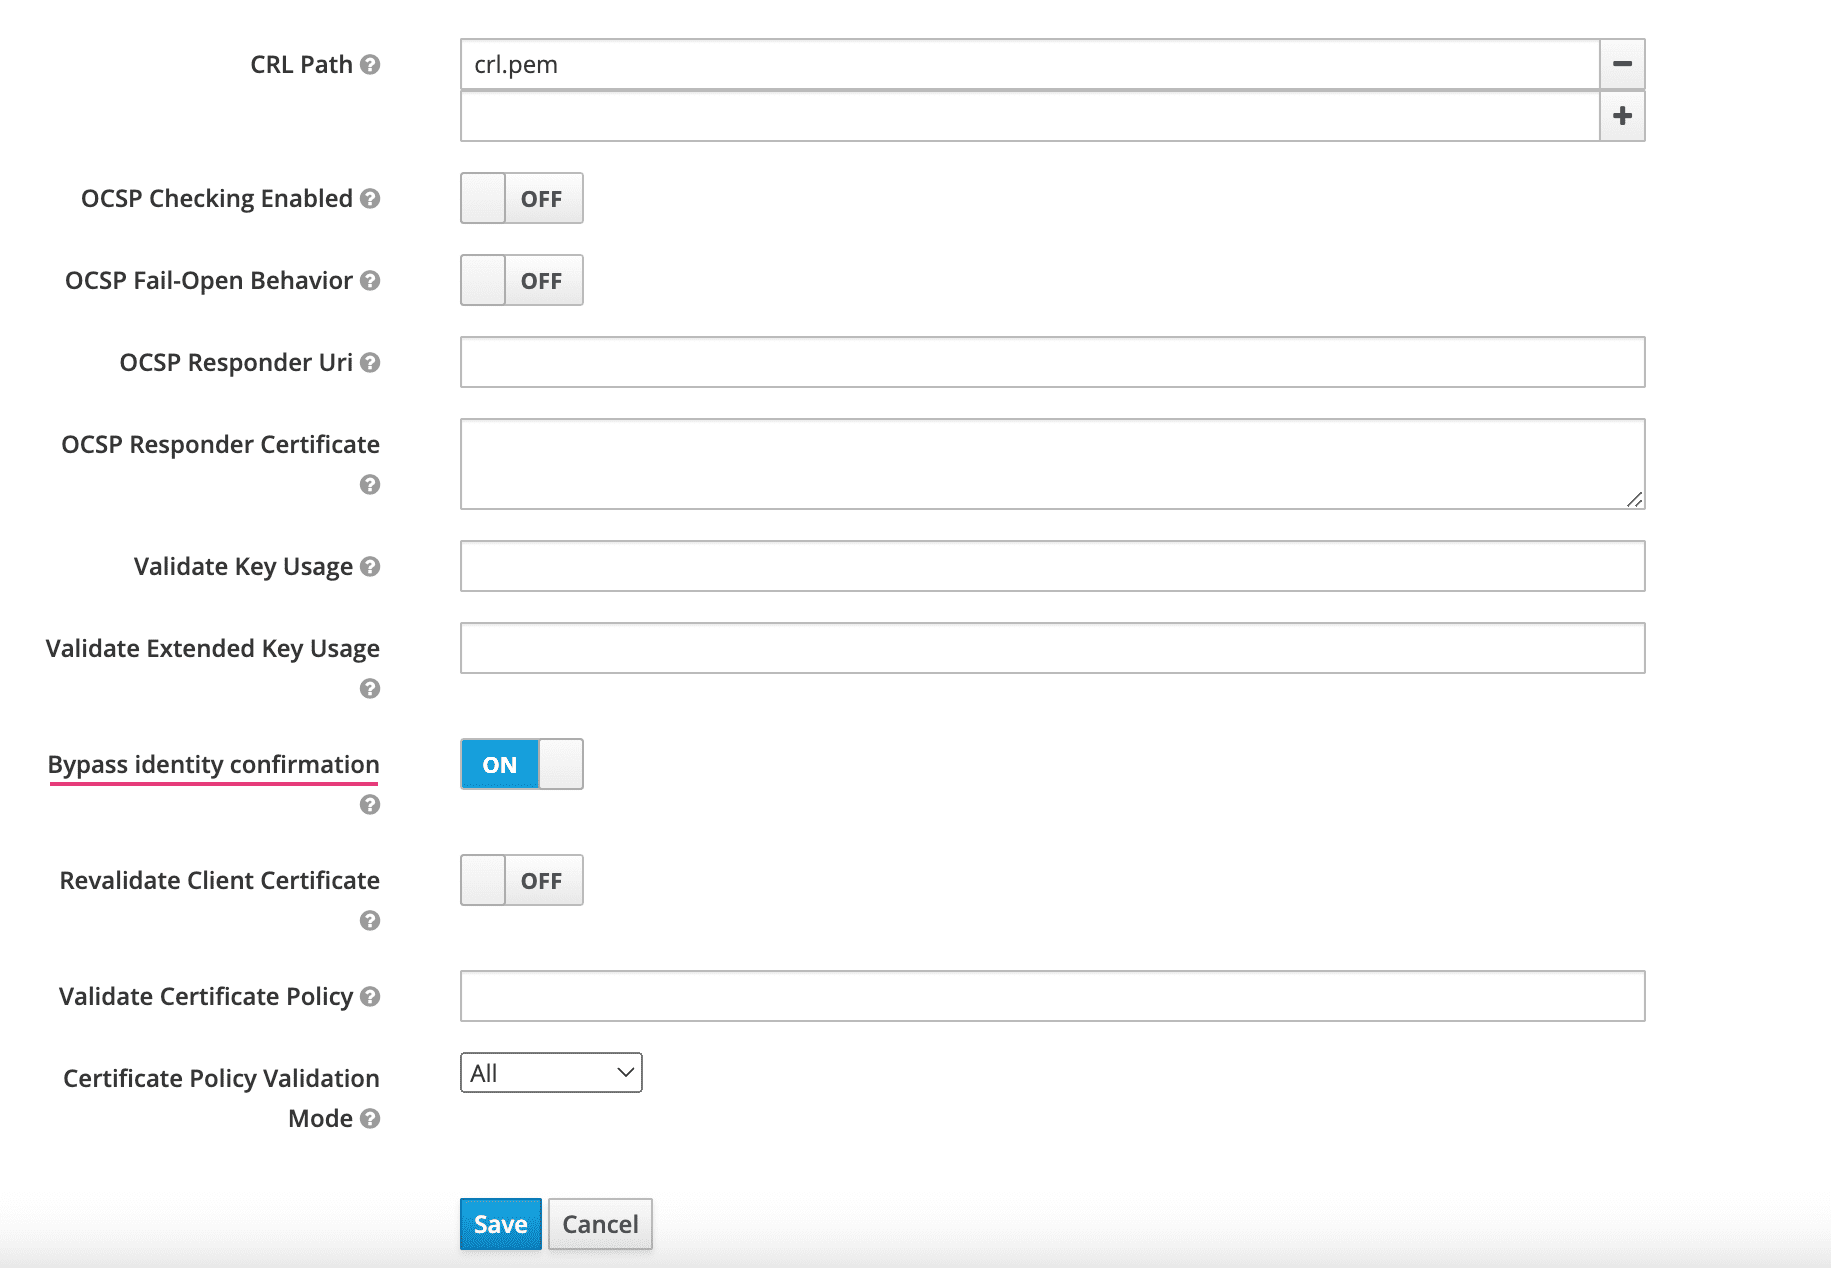The image size is (1831, 1268).
Task: Click help icon for Validate Certificate Policy
Action: [370, 997]
